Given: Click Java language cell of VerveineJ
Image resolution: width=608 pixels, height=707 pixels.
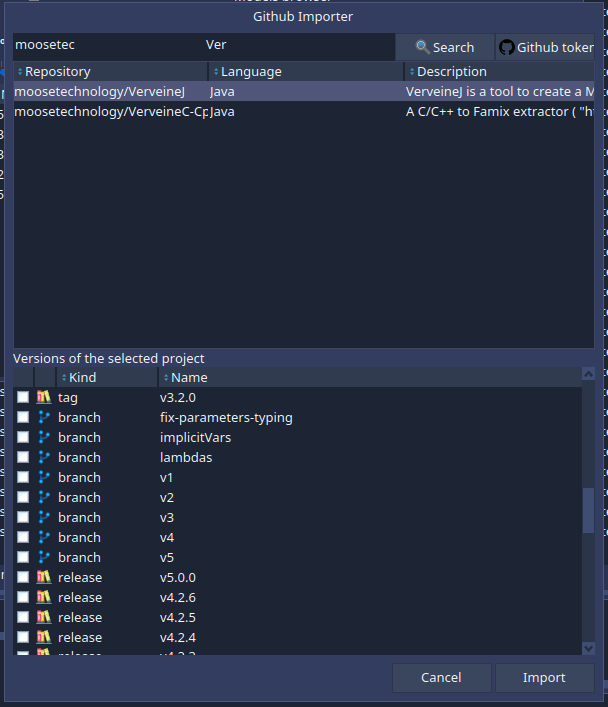Looking at the screenshot, I should pyautogui.click(x=306, y=92).
